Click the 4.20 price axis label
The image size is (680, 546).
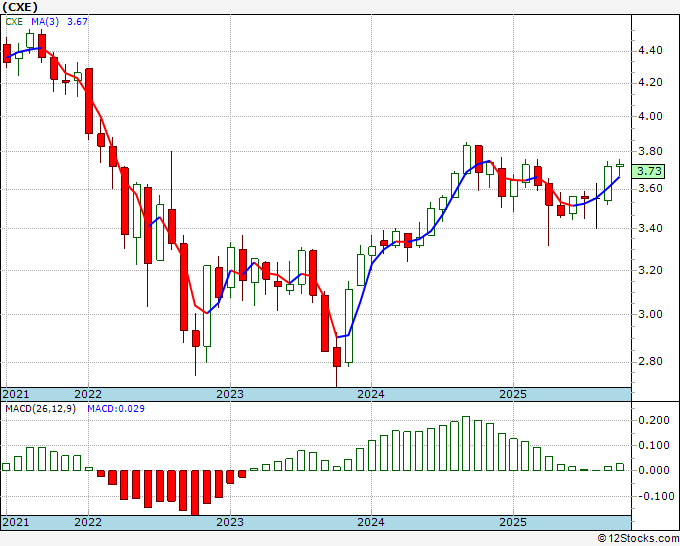coord(650,82)
